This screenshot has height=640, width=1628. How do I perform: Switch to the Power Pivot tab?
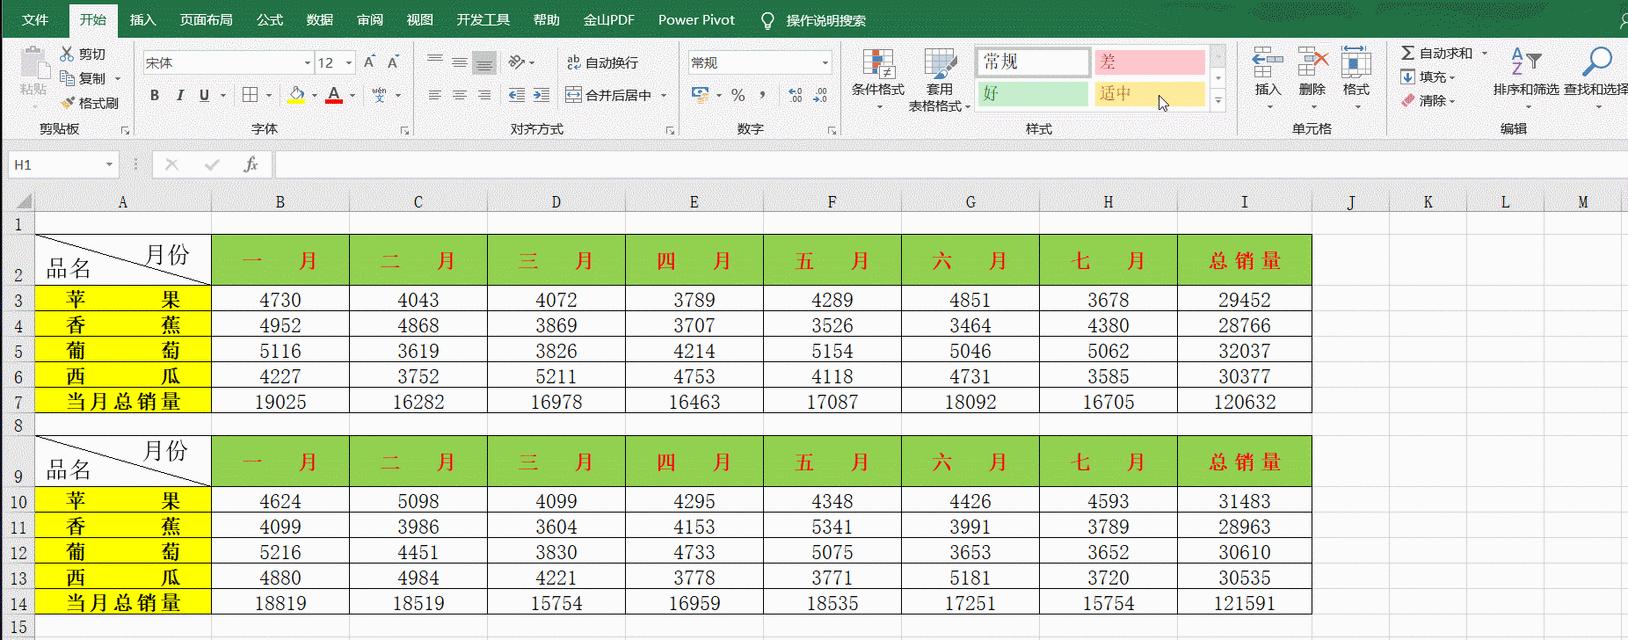pyautogui.click(x=696, y=20)
